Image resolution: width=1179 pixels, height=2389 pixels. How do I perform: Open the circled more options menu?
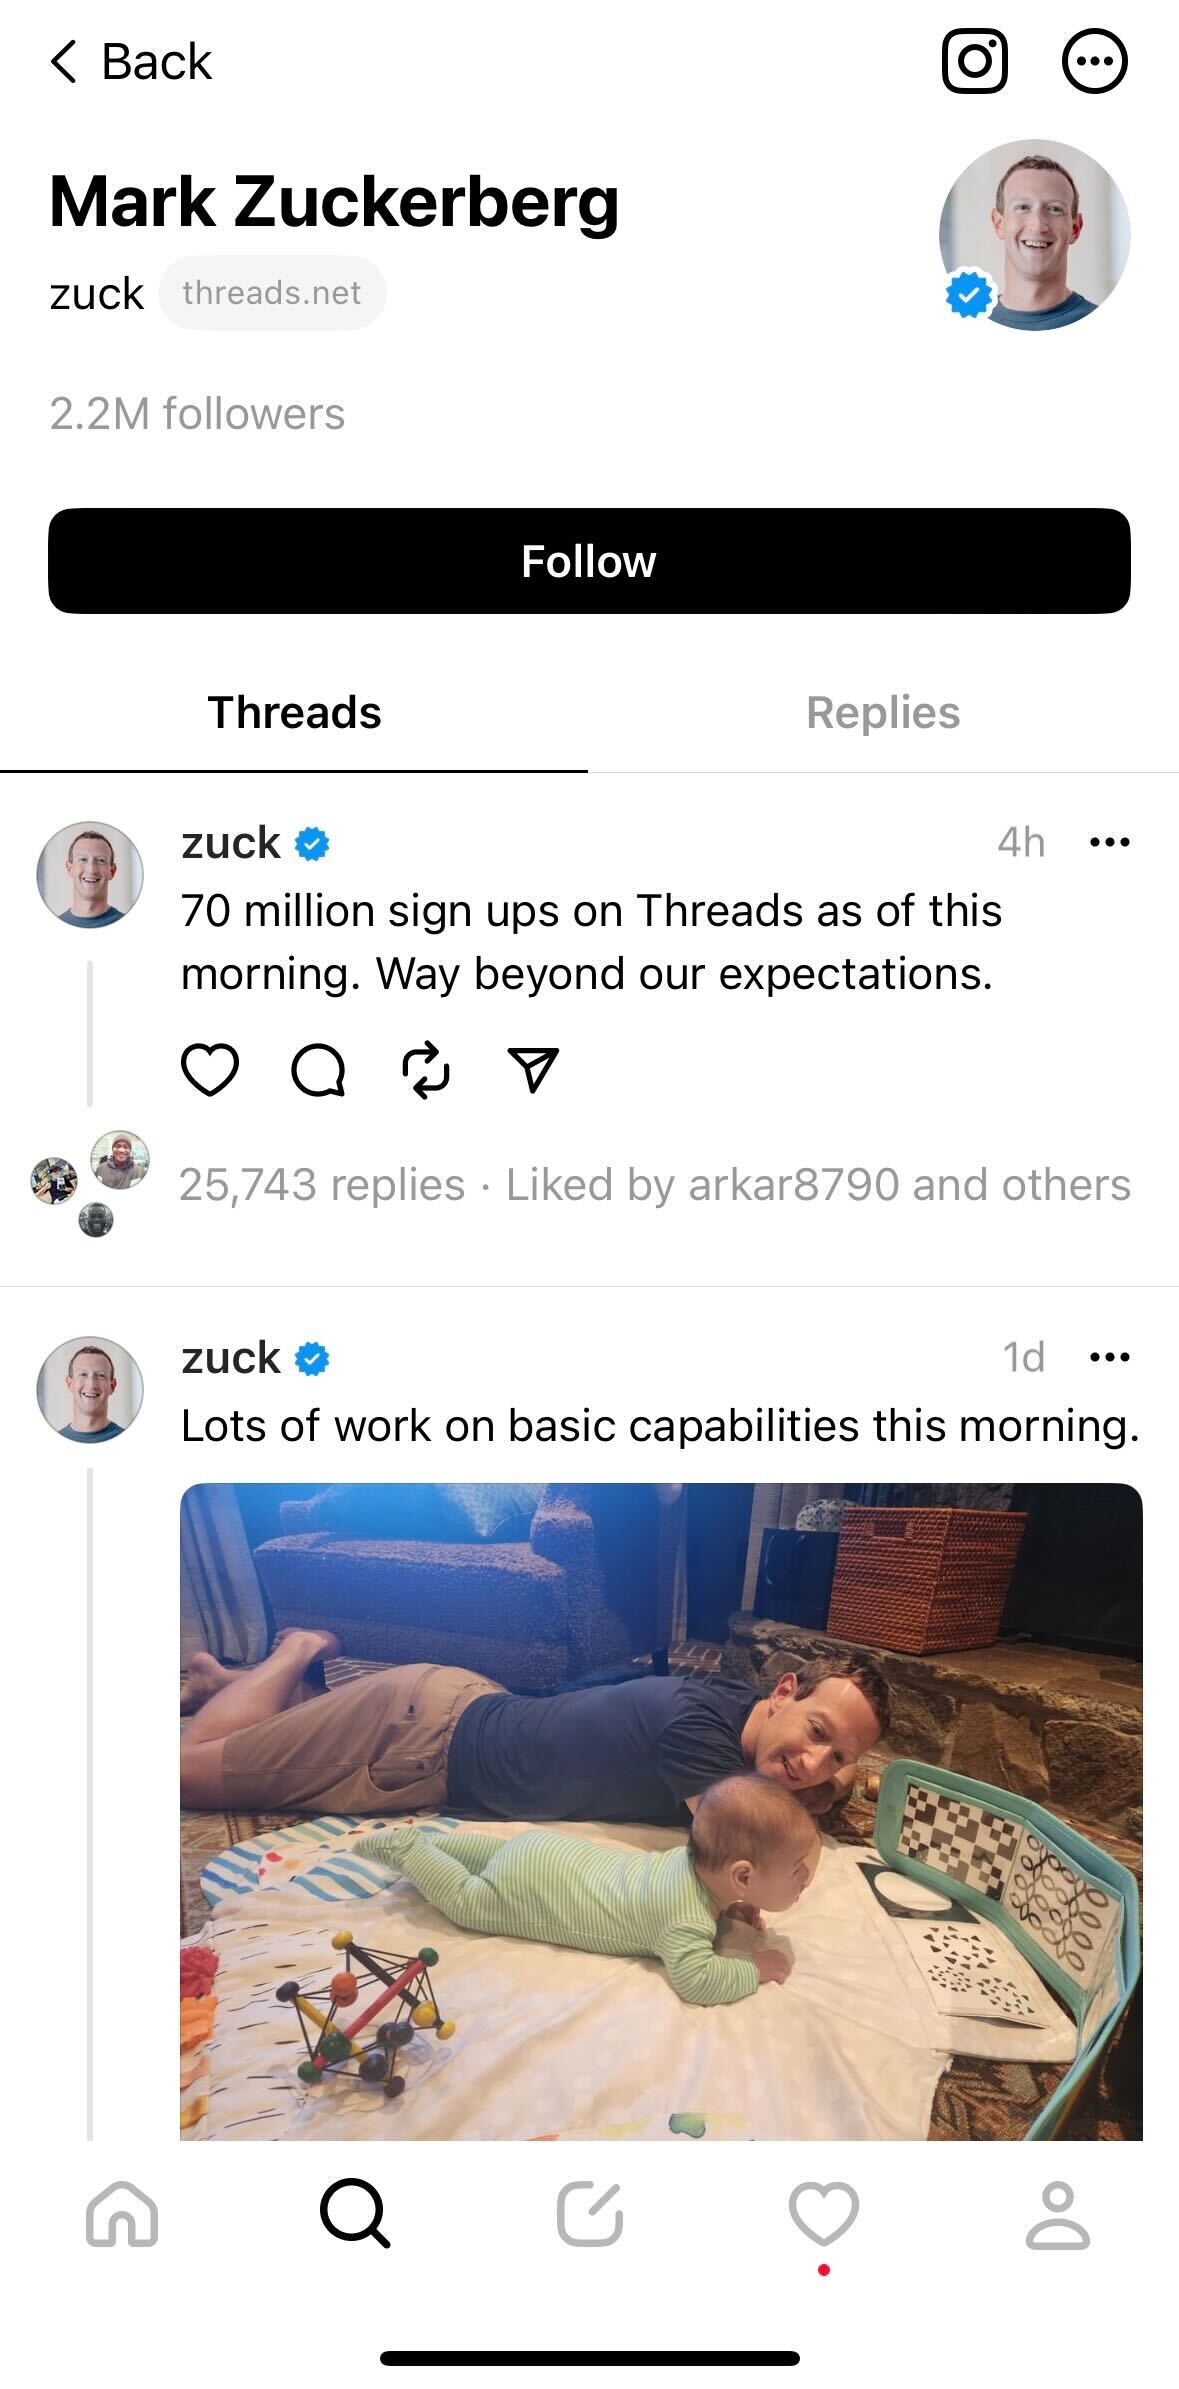pos(1094,62)
